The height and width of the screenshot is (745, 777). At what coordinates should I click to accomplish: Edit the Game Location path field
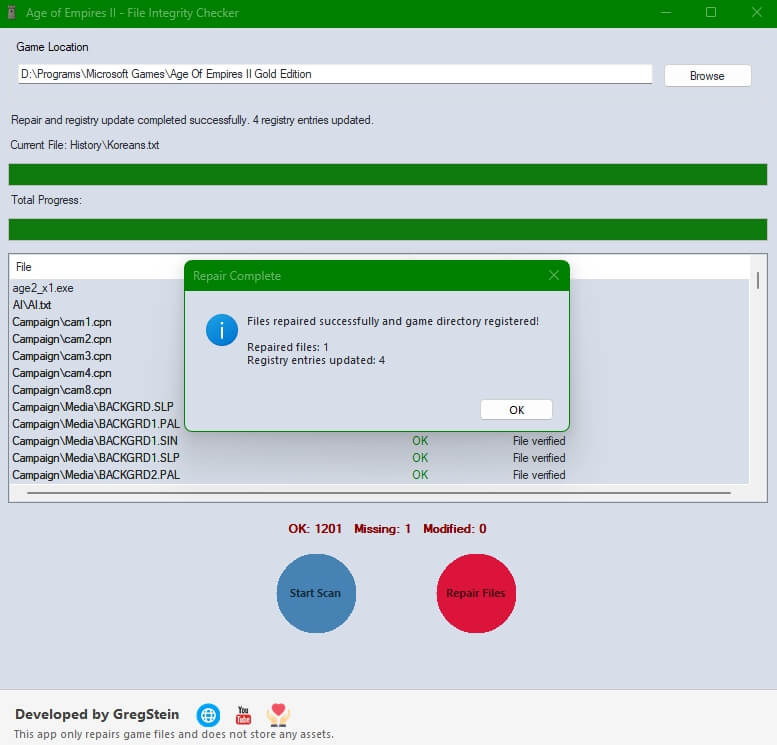click(335, 74)
